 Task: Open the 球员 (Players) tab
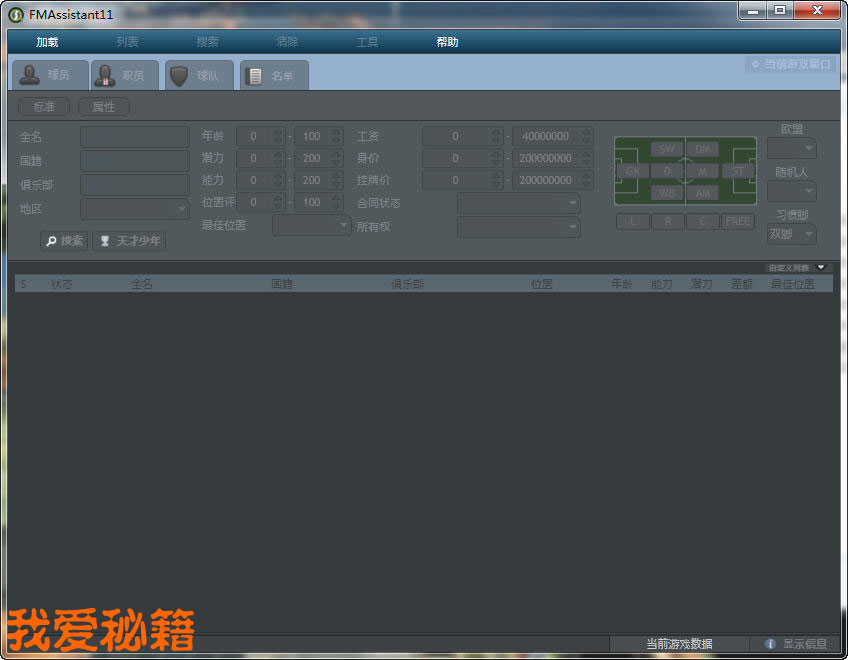tap(48, 76)
